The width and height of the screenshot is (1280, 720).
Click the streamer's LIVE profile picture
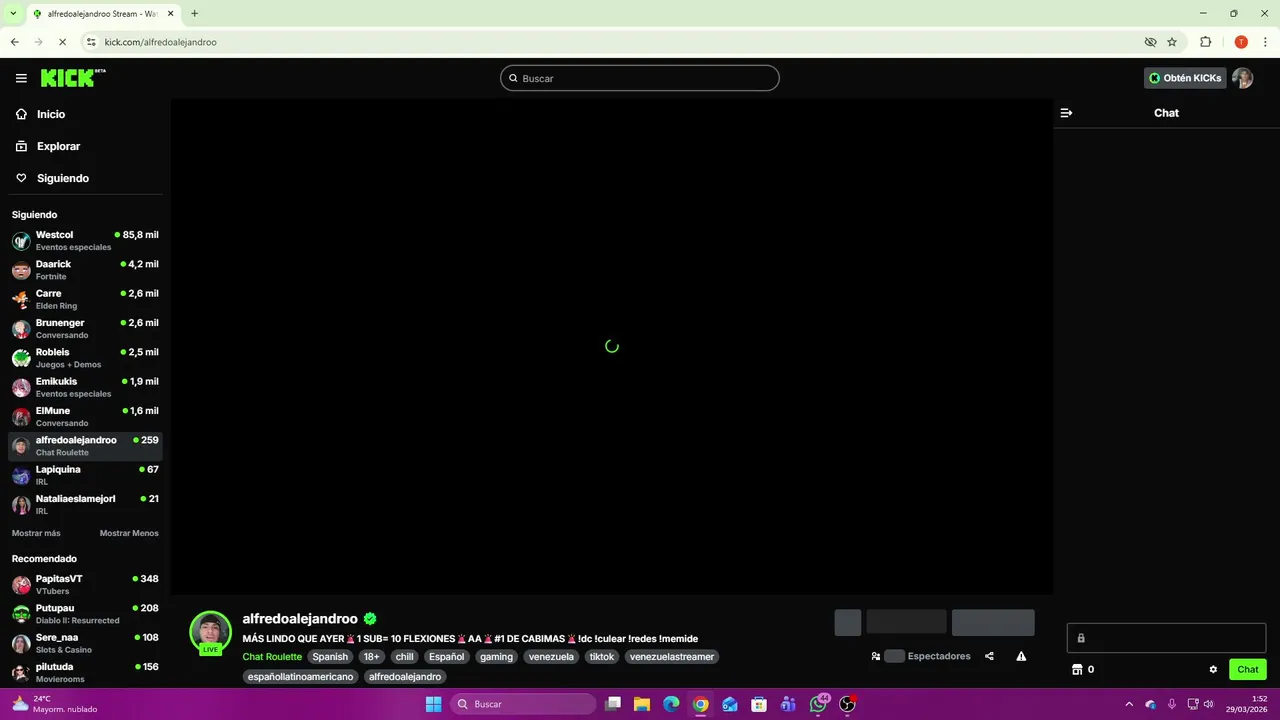pos(210,633)
